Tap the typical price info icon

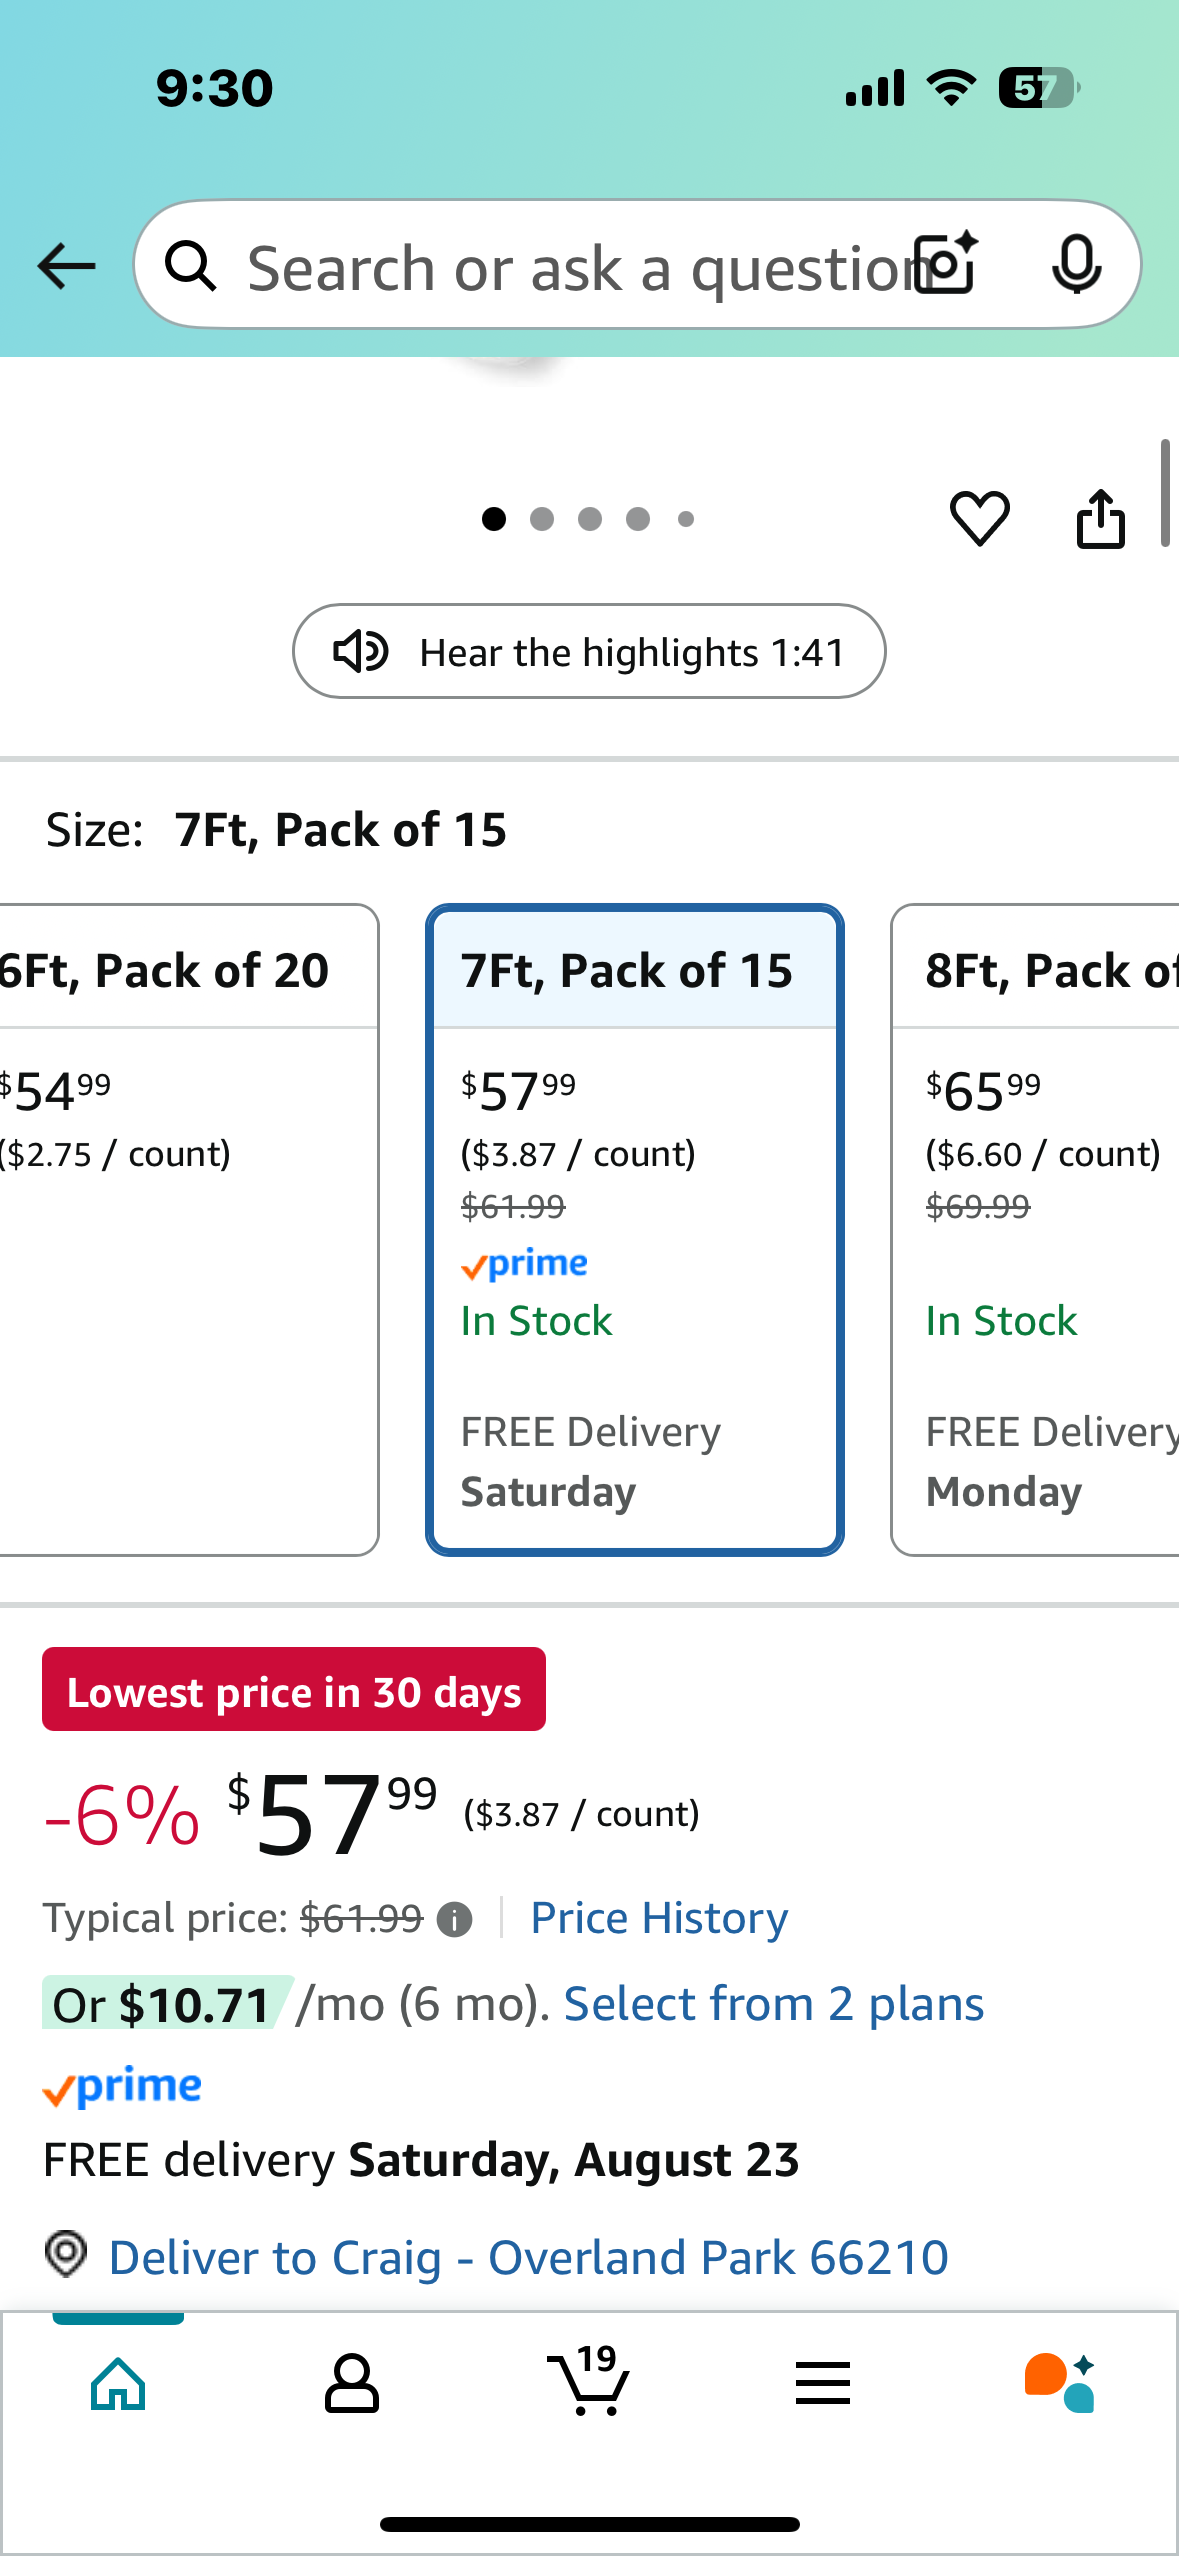tap(455, 1919)
